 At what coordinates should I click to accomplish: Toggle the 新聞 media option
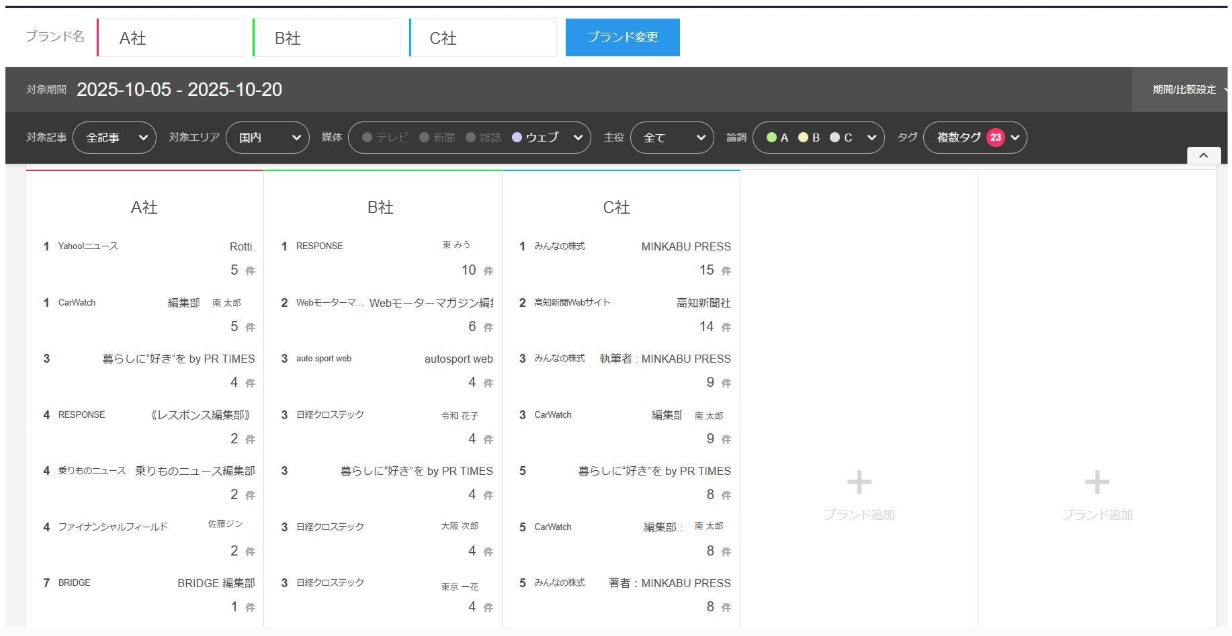click(437, 138)
